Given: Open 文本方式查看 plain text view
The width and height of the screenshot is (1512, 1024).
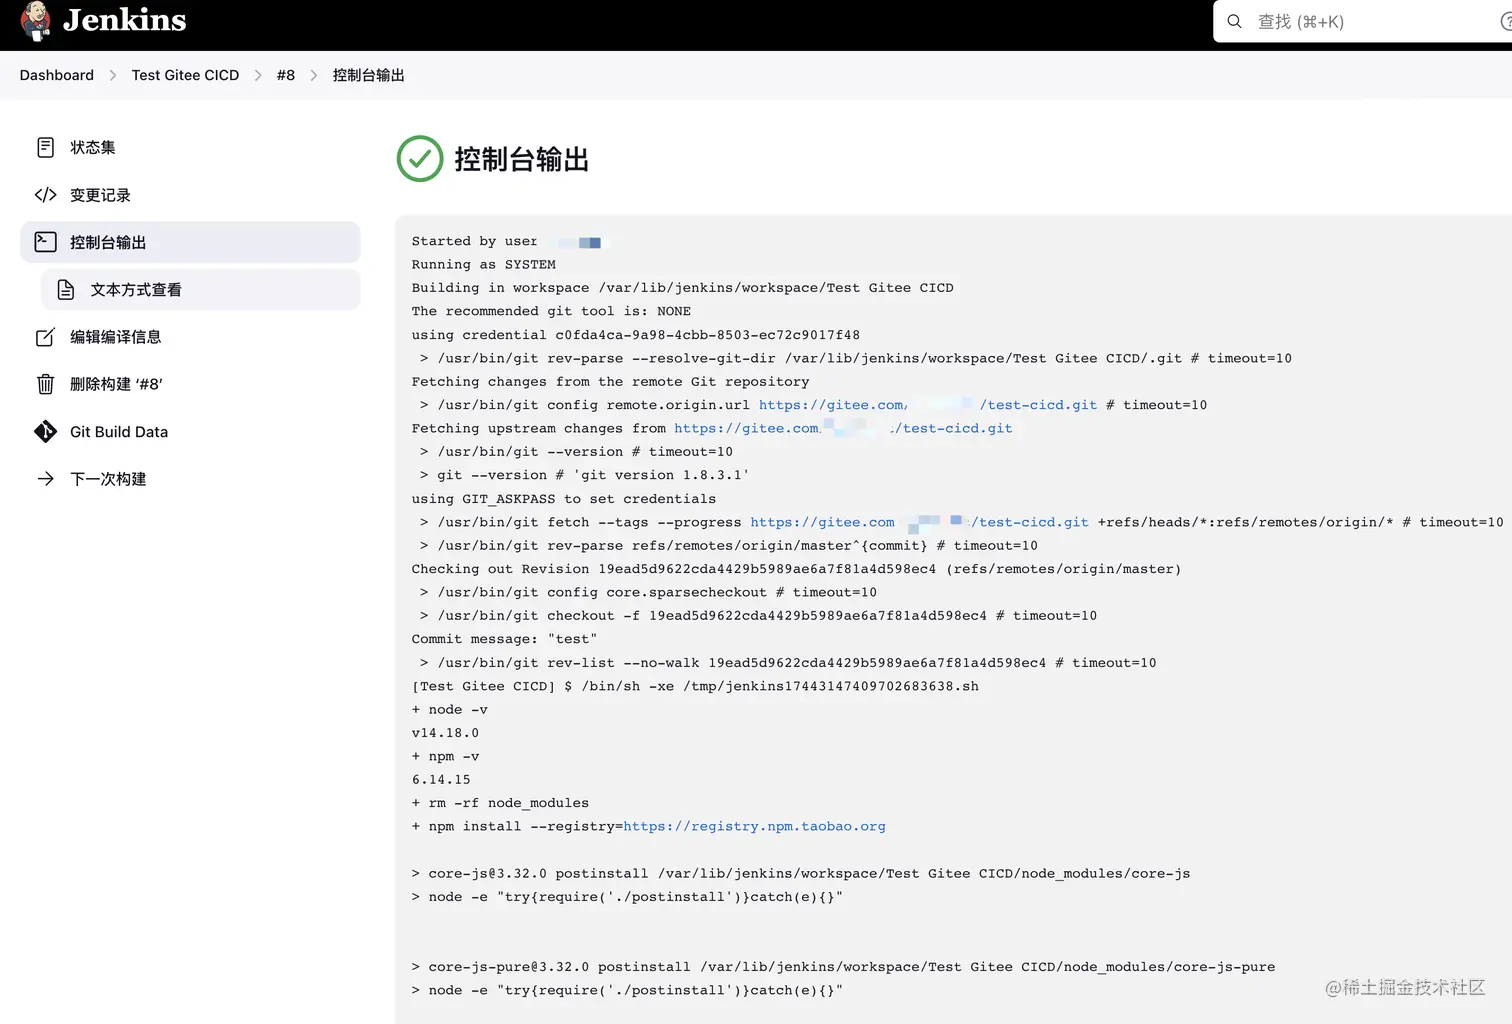Looking at the screenshot, I should click(x=200, y=290).
